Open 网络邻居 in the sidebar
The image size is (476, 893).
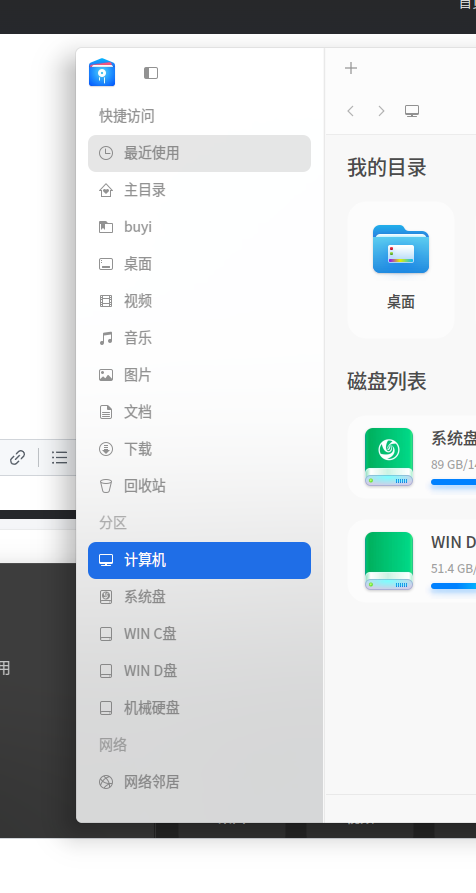click(x=199, y=783)
